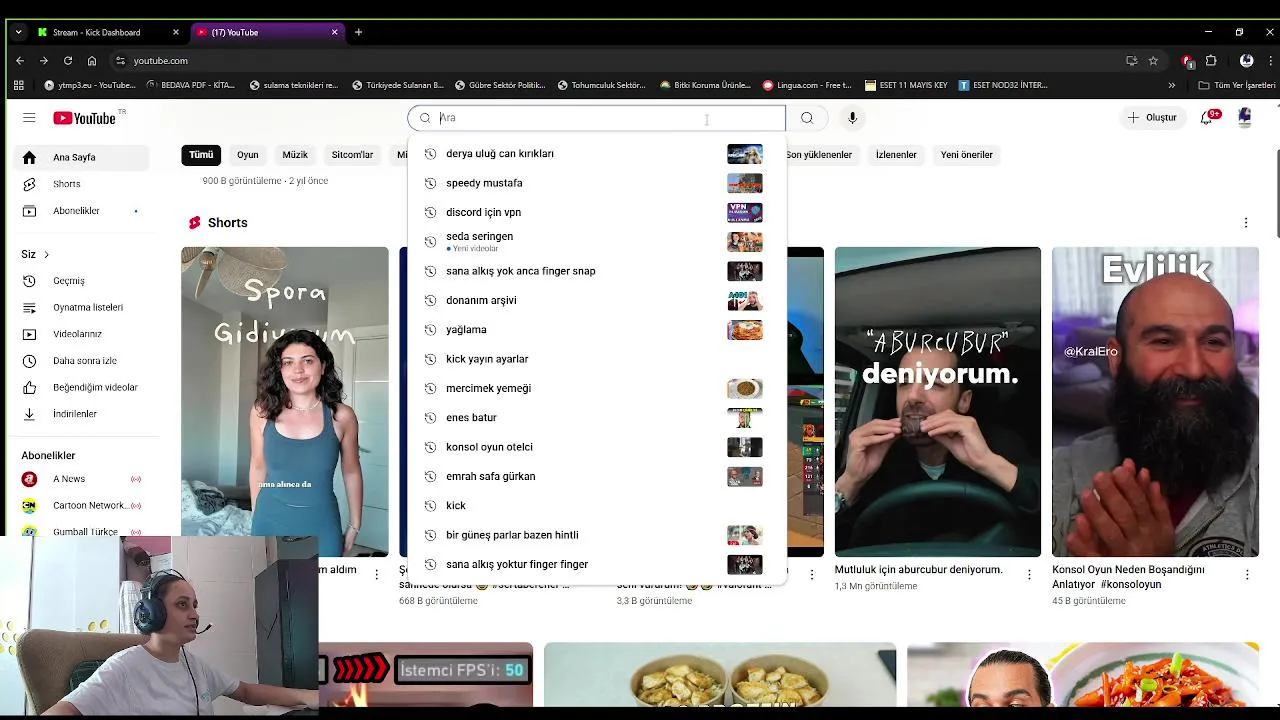The height and width of the screenshot is (720, 1280).
Task: Click thumbnail next to mercimek yemeği suggestion
Action: pyautogui.click(x=744, y=388)
